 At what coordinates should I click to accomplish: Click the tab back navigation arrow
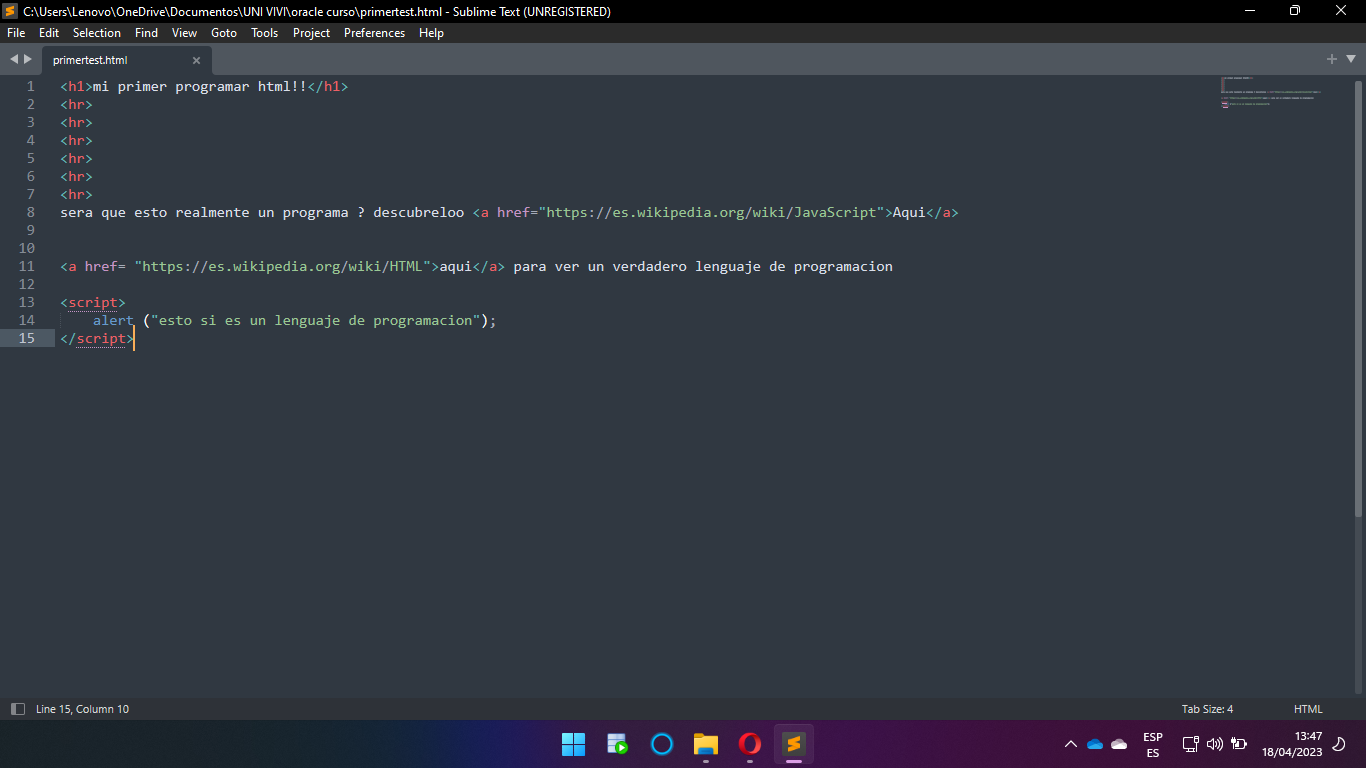click(14, 59)
